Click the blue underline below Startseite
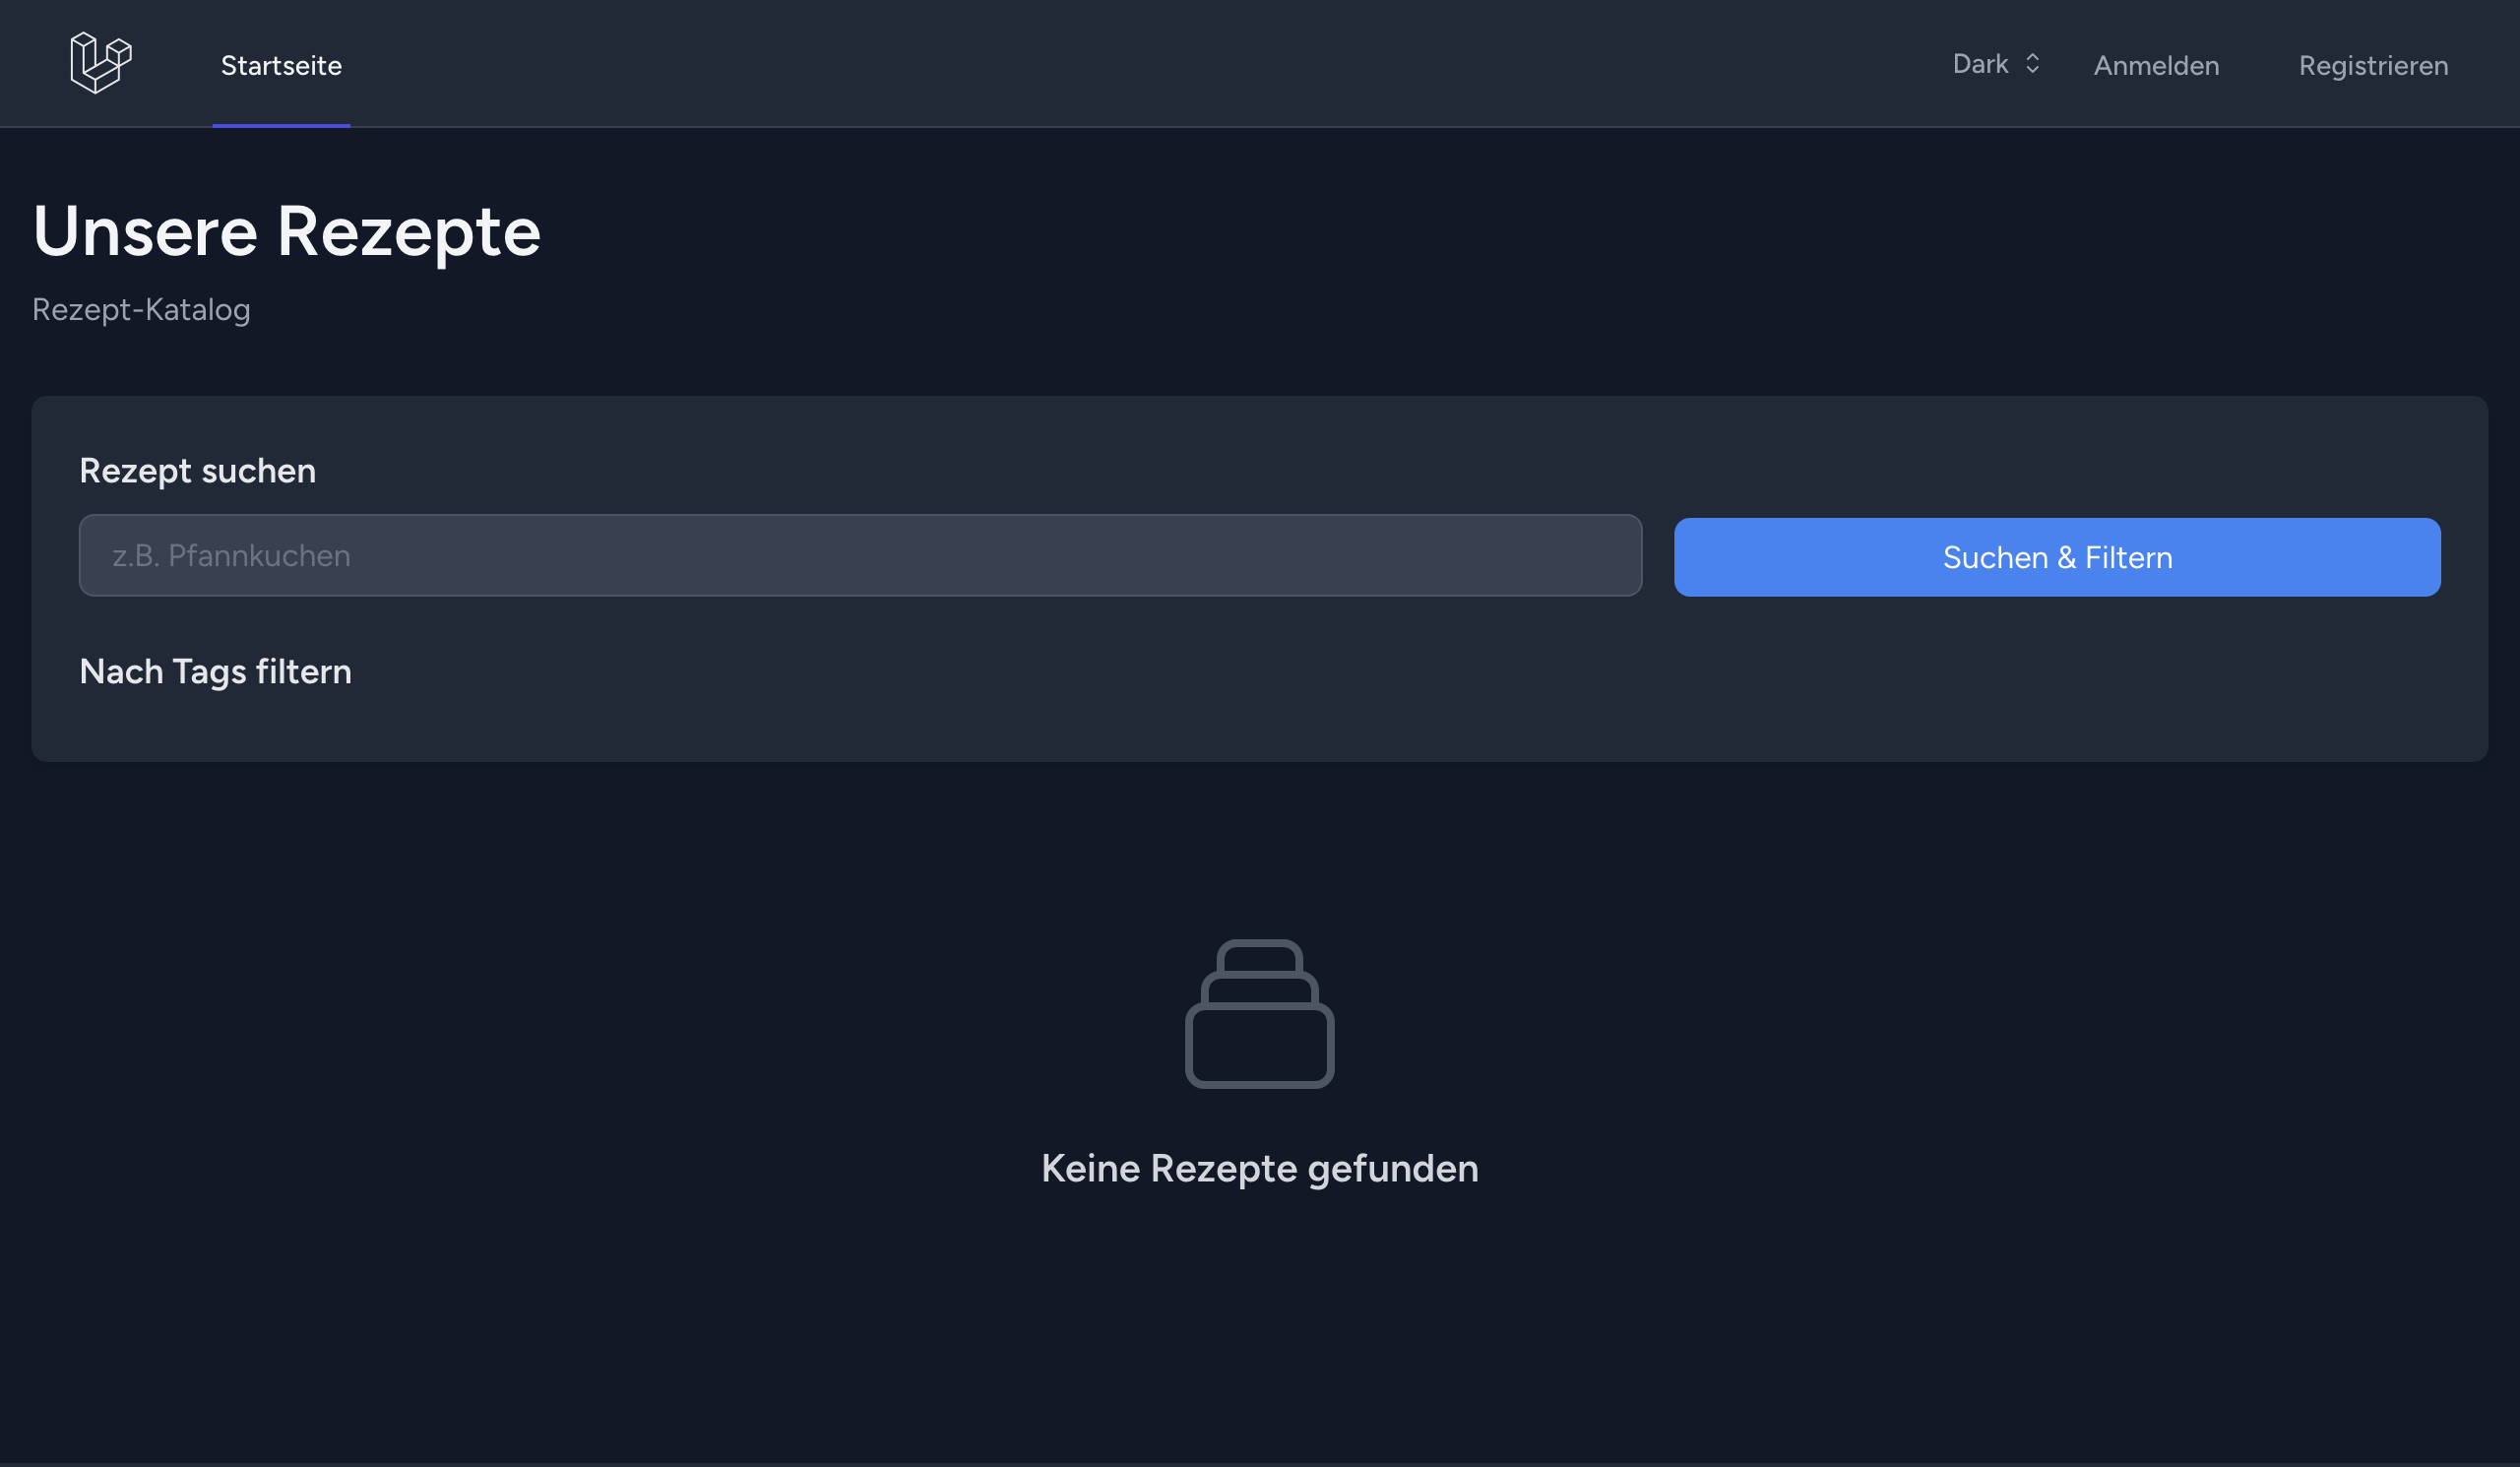The image size is (2520, 1467). pyautogui.click(x=281, y=125)
